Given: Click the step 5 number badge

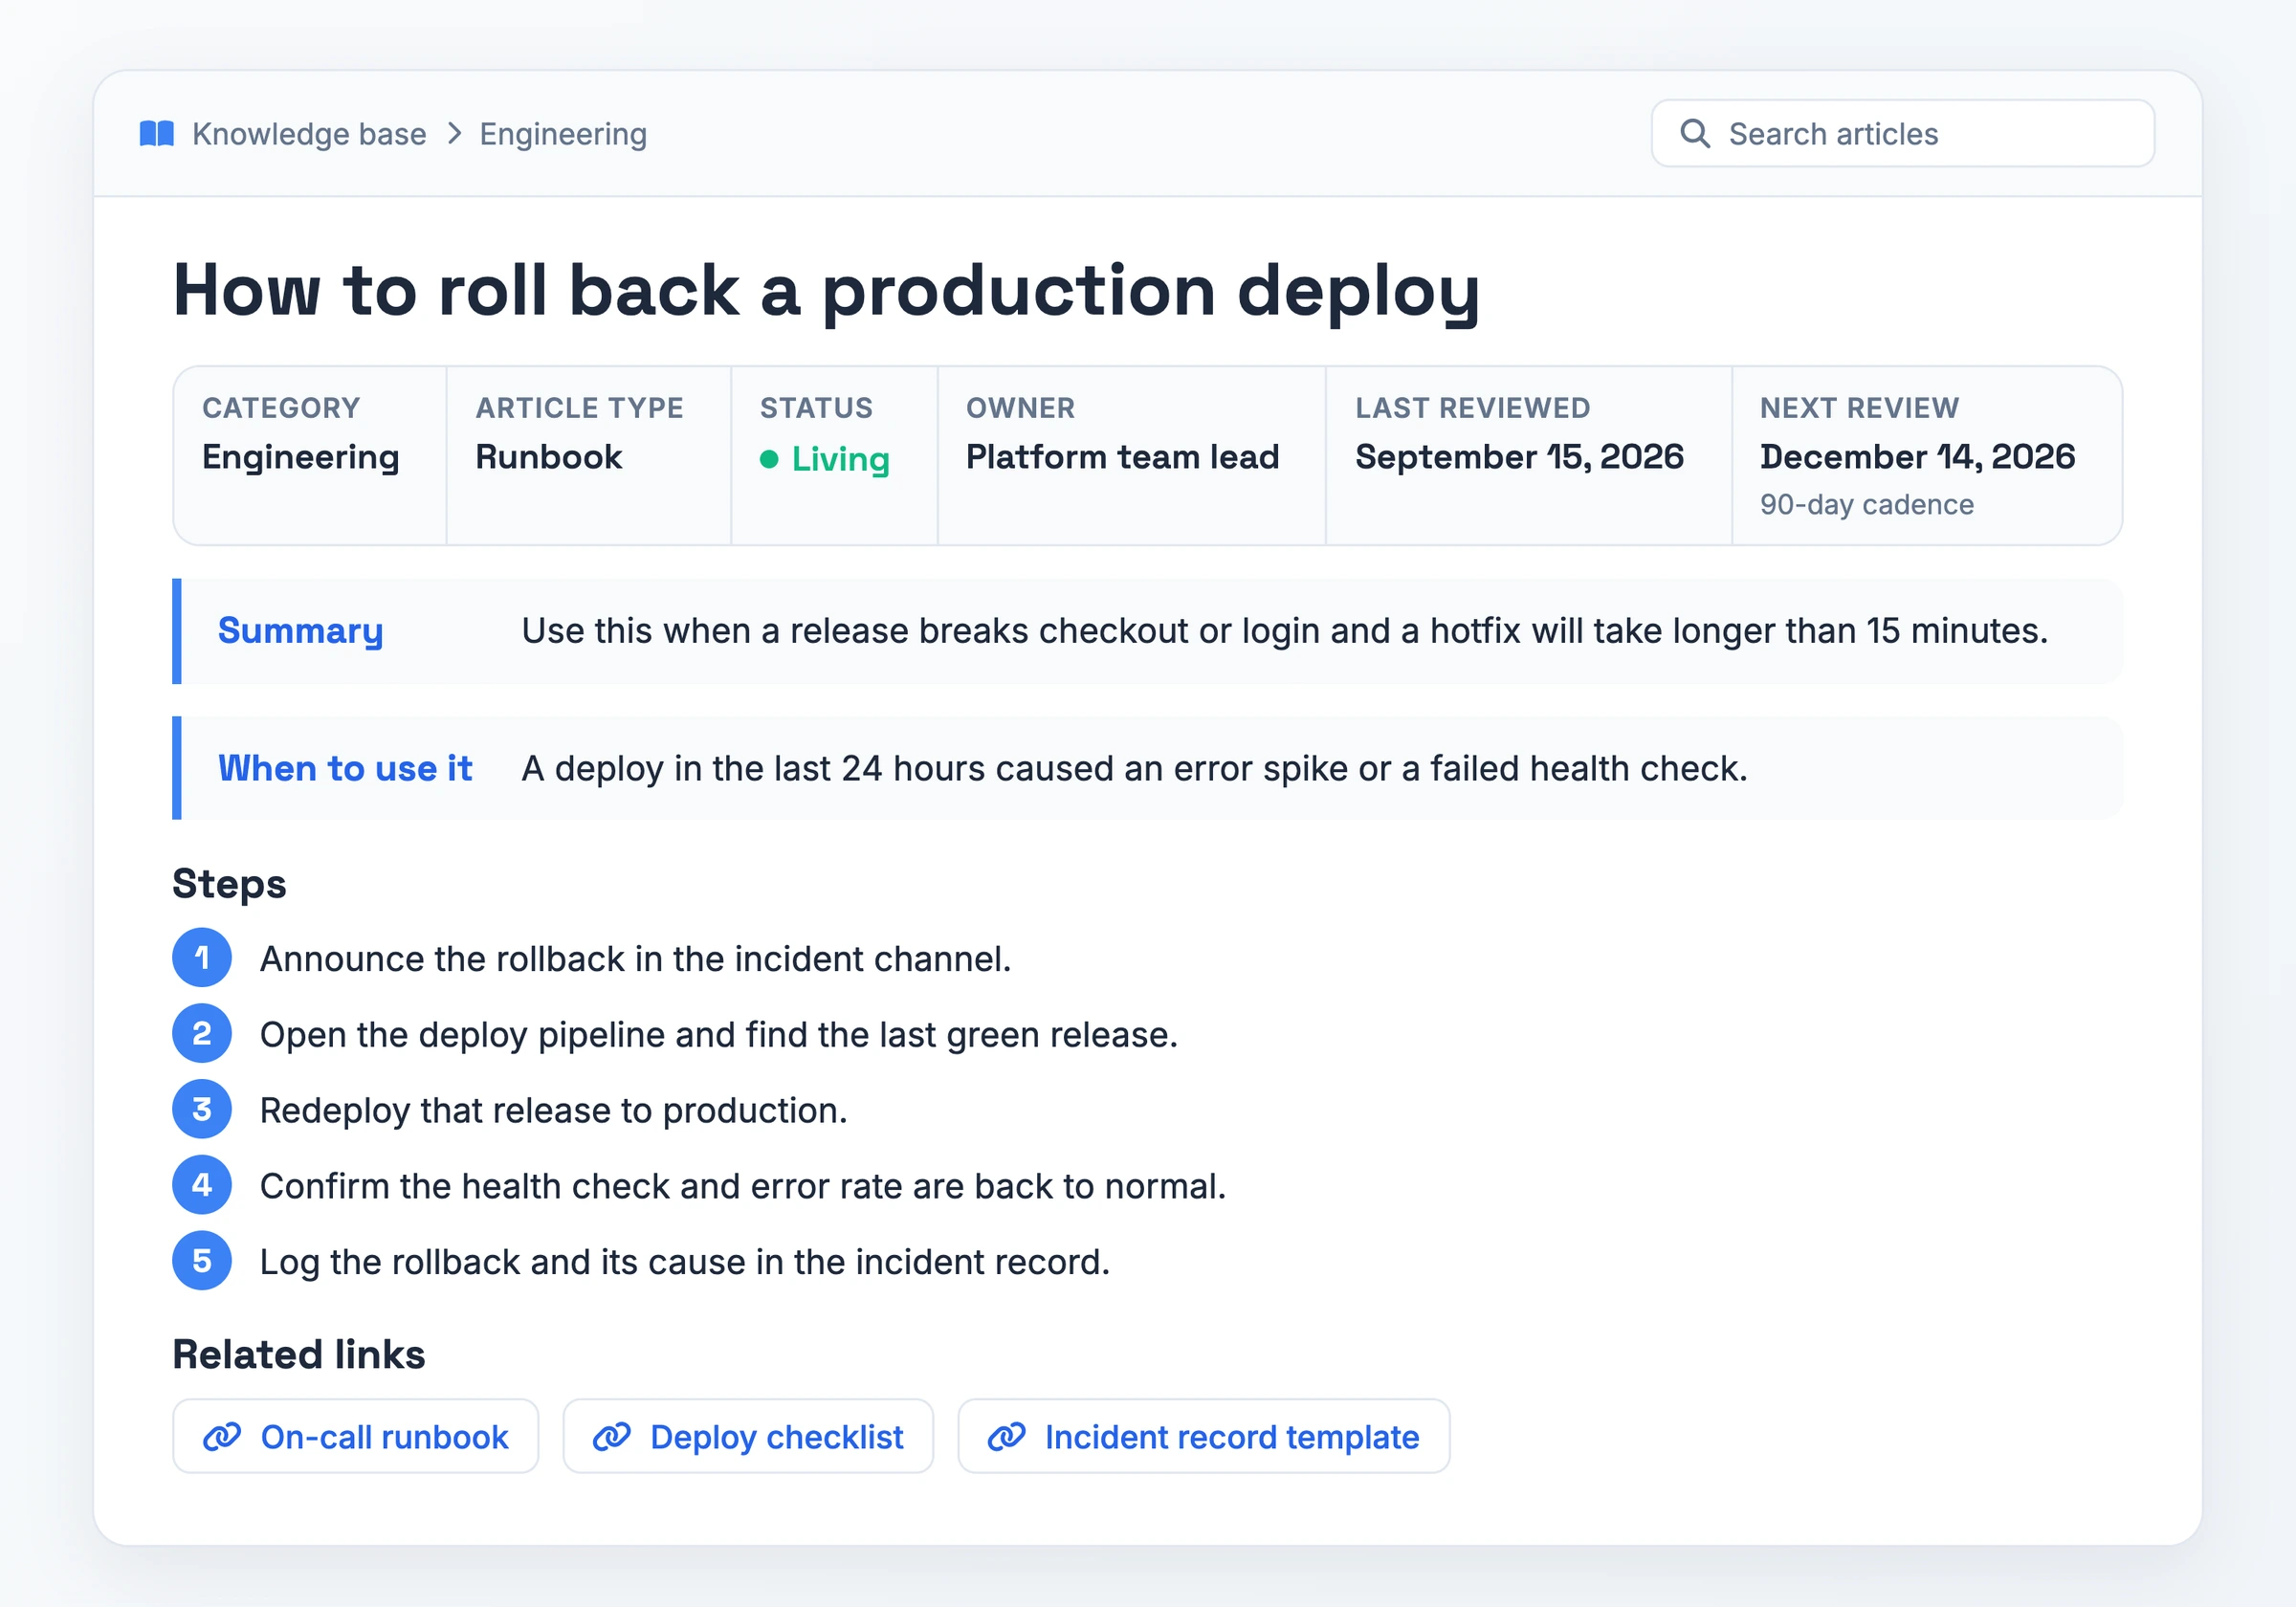Looking at the screenshot, I should 202,1261.
